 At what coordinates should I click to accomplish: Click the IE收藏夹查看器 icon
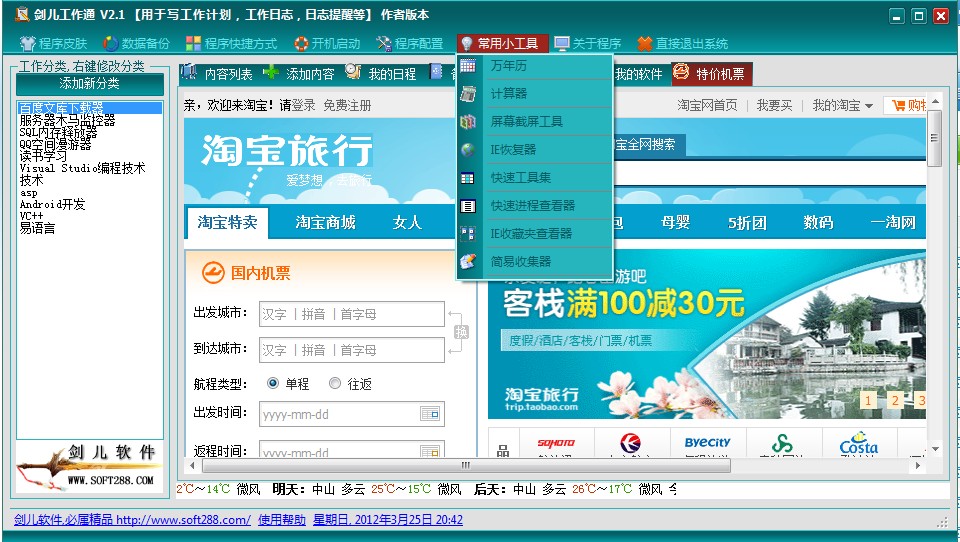tap(468, 233)
